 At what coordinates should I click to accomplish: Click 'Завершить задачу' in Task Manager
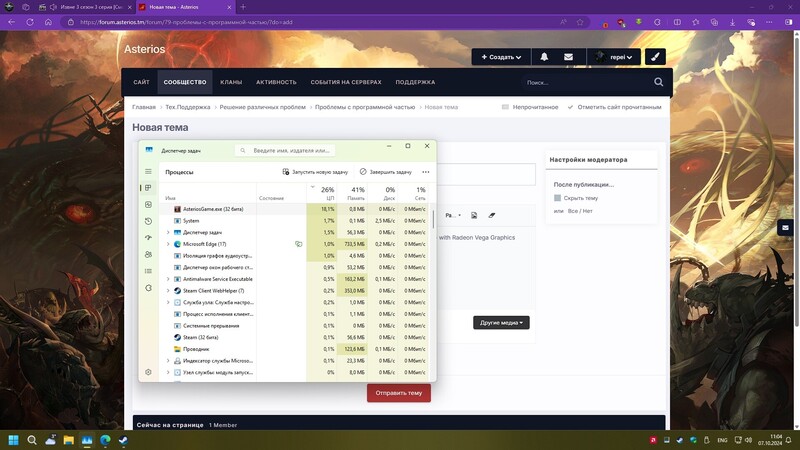386,172
